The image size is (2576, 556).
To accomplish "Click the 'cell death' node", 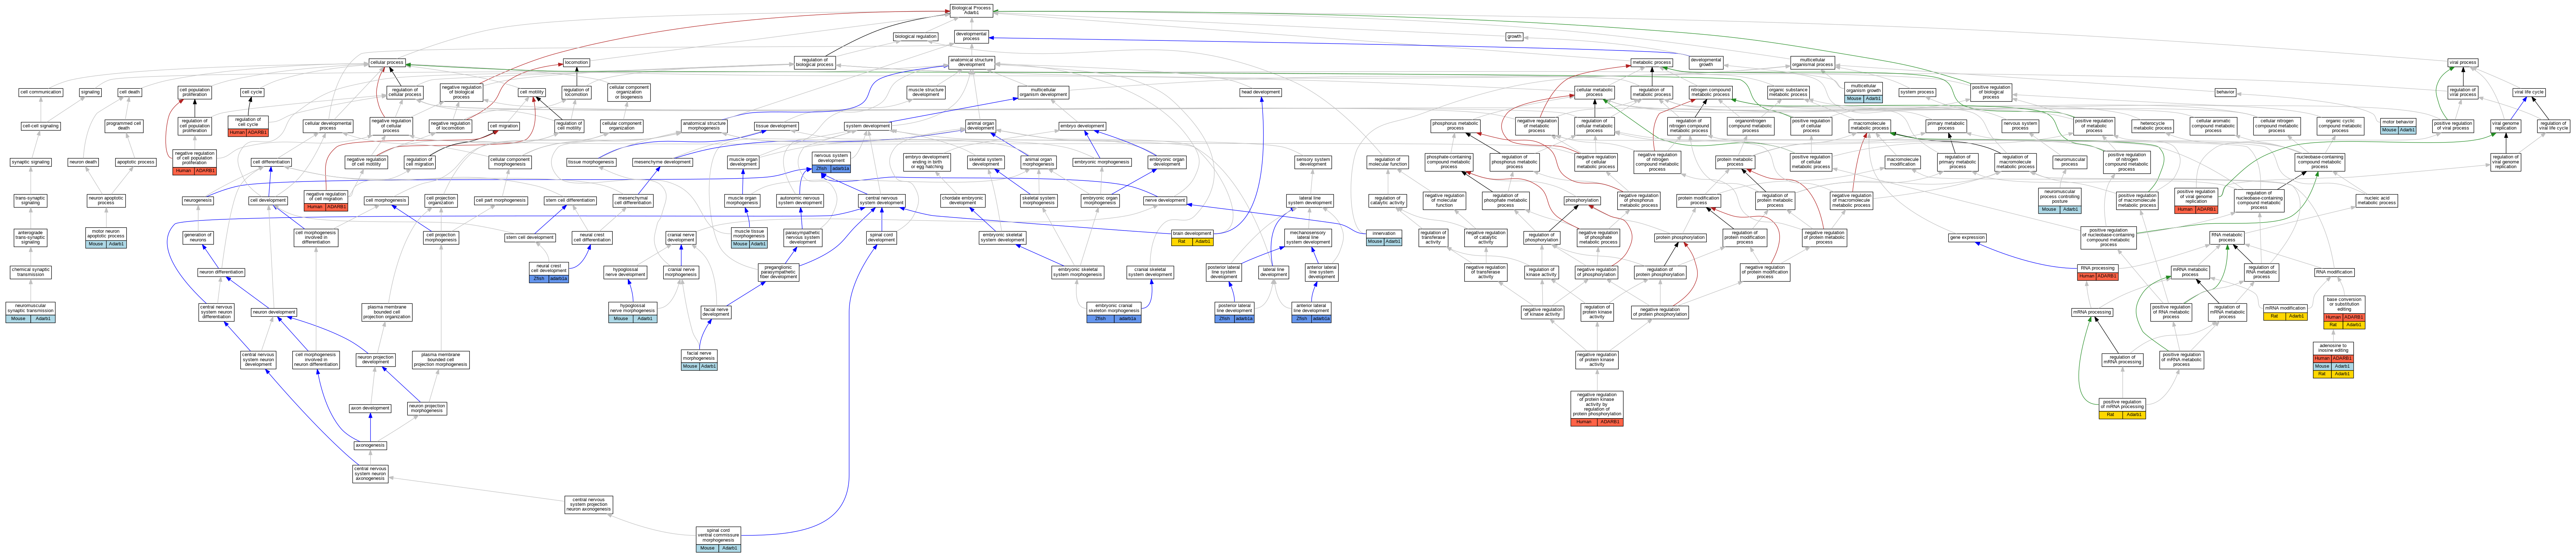I will coord(130,92).
